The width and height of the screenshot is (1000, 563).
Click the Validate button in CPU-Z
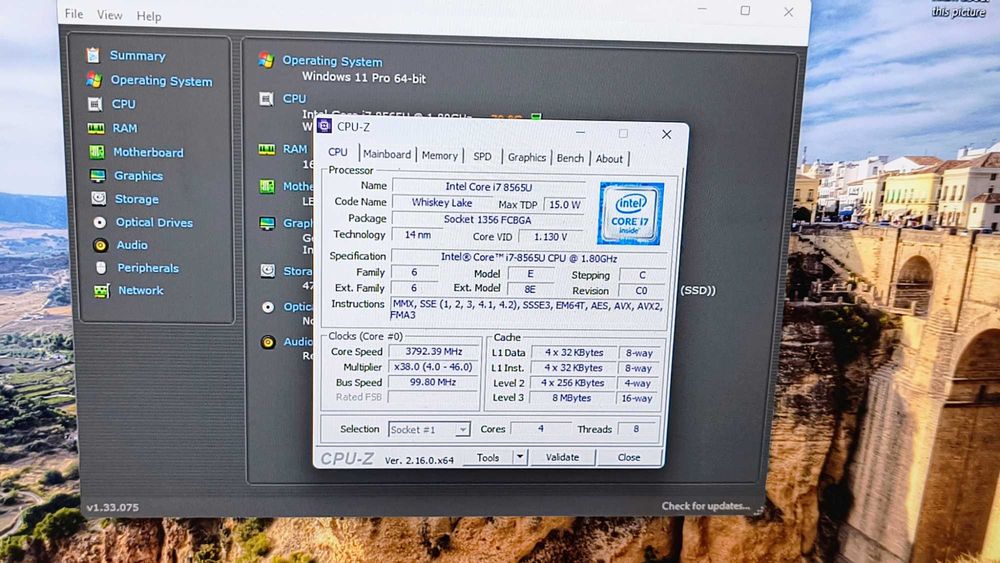[562, 457]
